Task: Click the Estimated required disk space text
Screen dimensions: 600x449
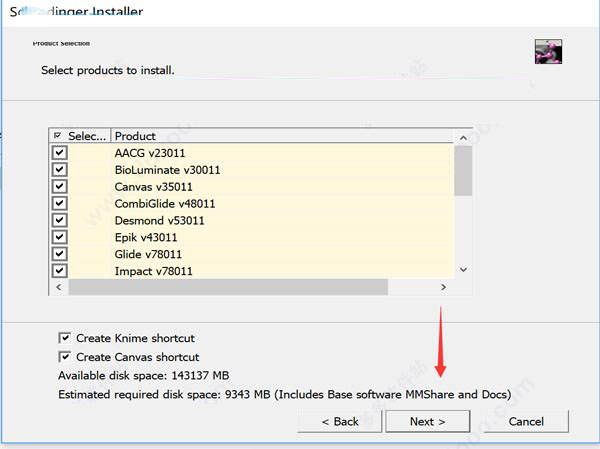Action: (x=285, y=394)
